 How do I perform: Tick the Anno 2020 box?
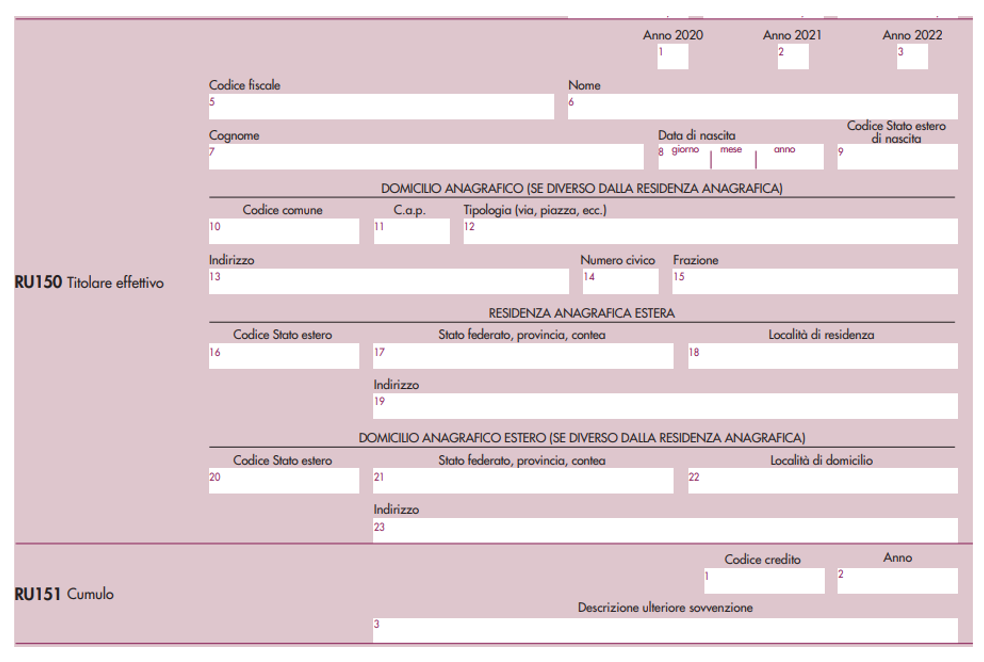[x=673, y=57]
